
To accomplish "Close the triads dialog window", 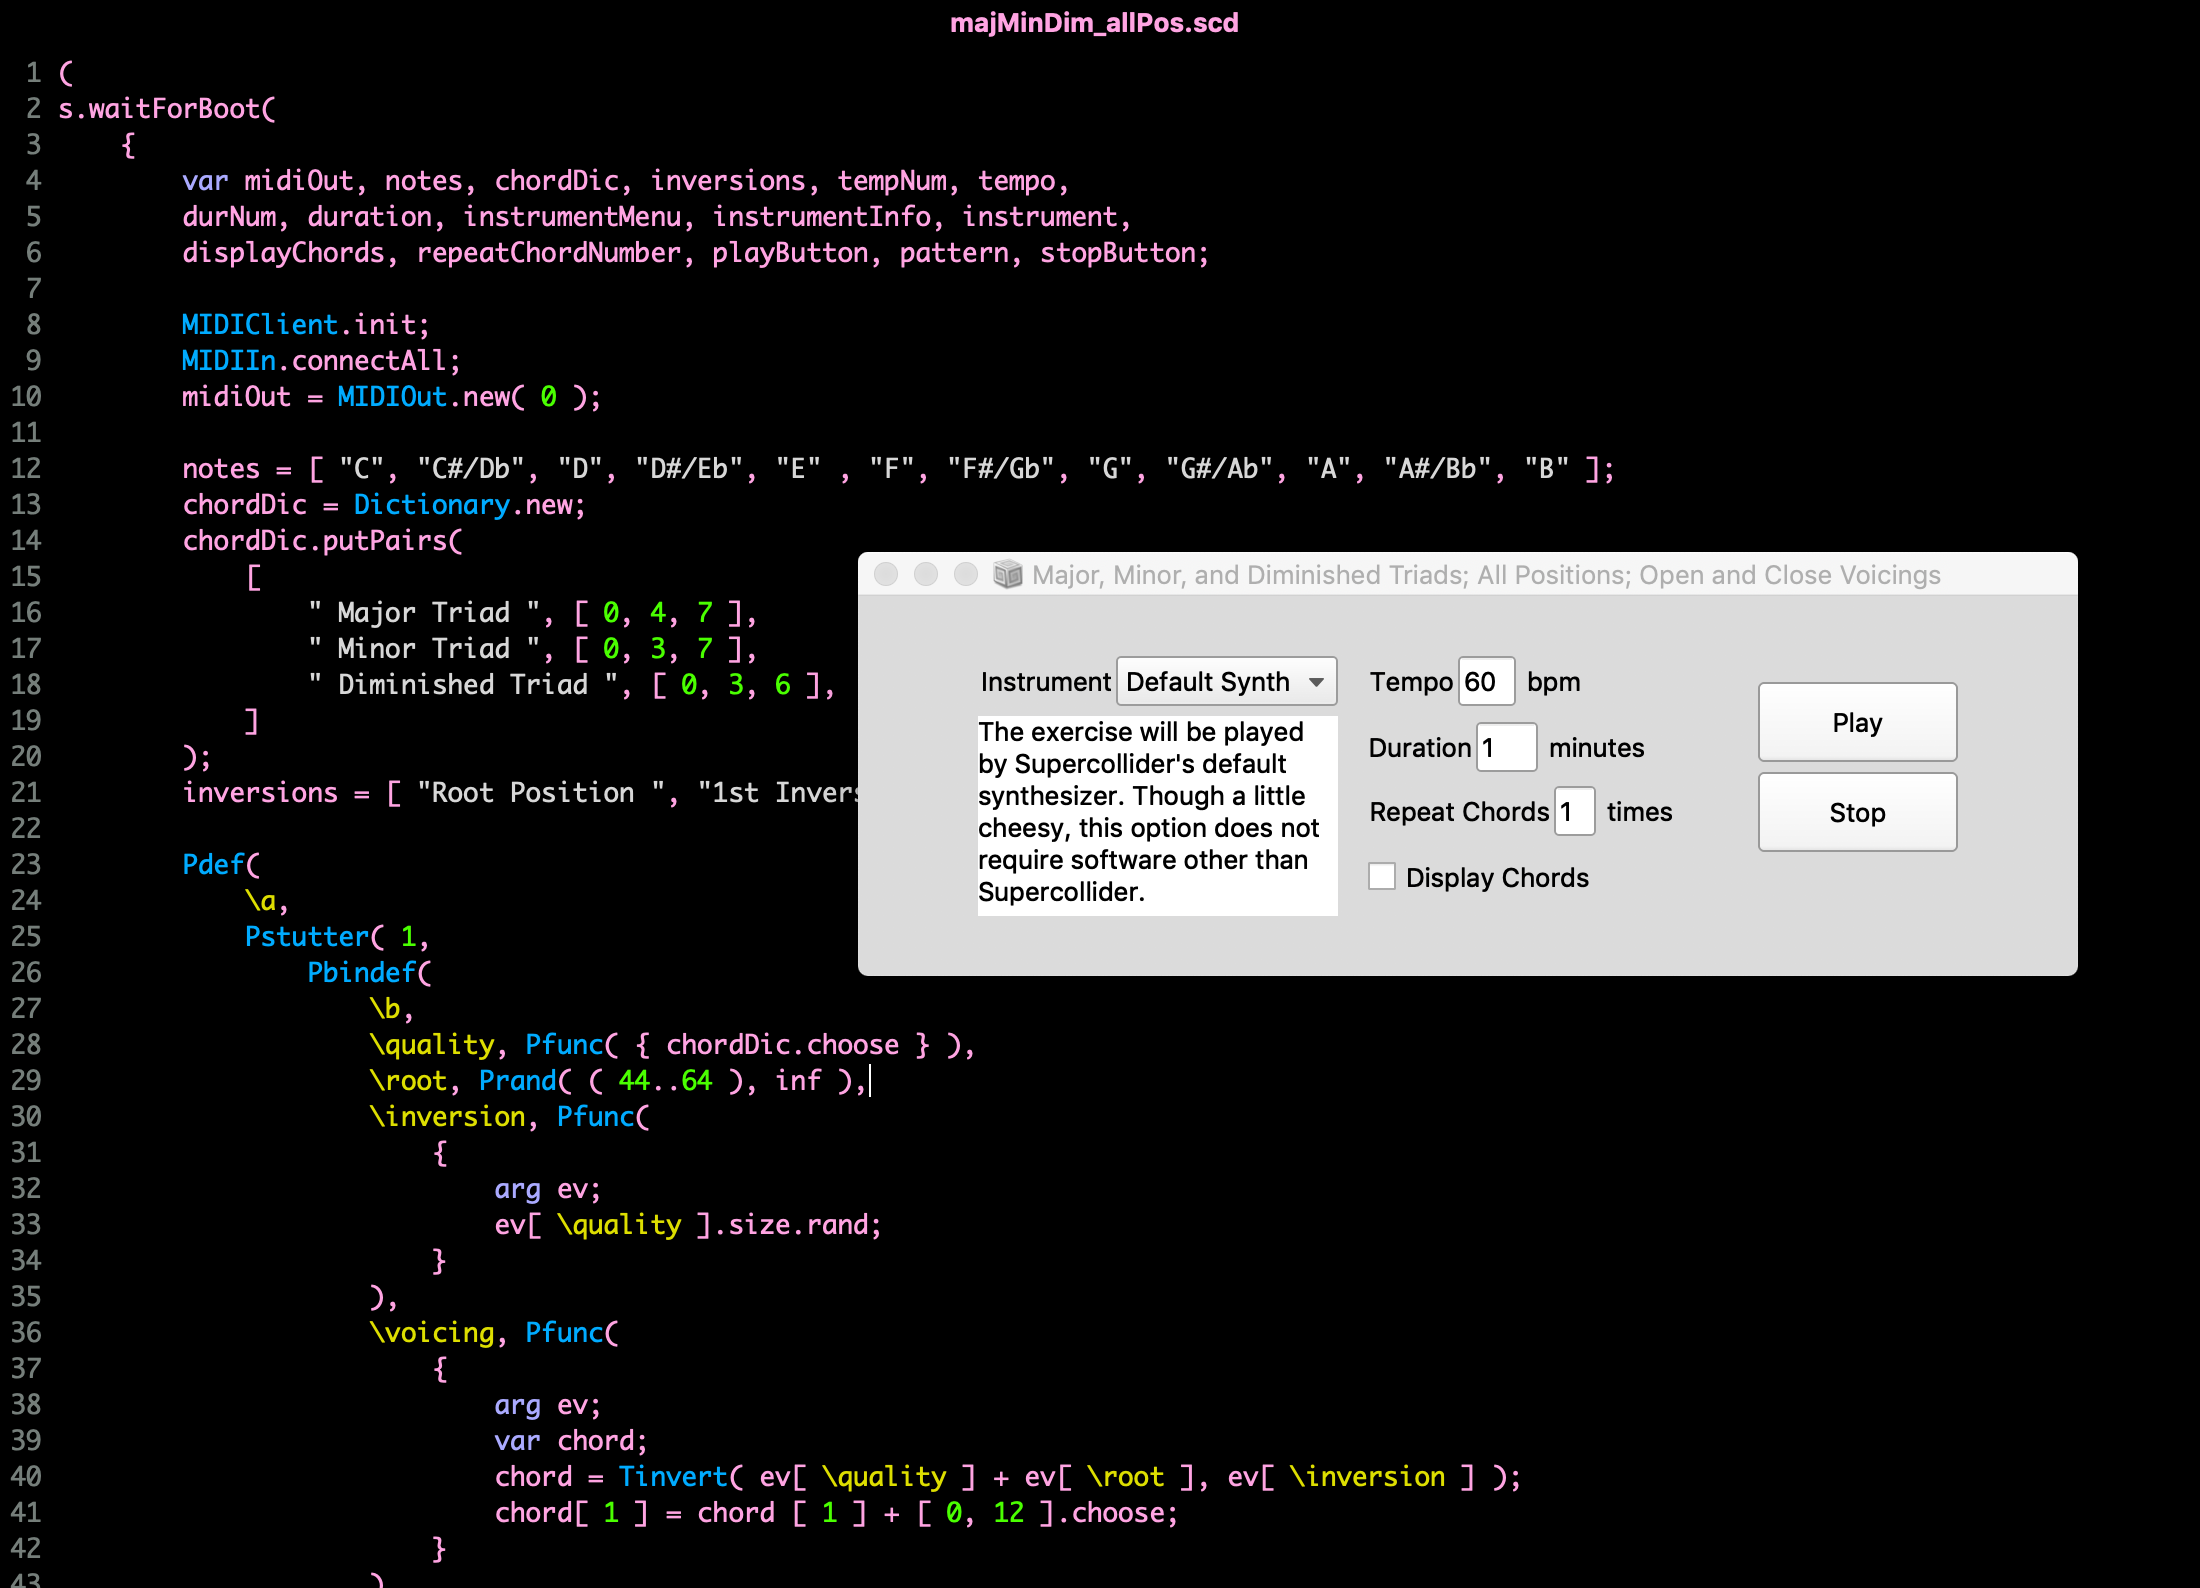I will click(886, 574).
